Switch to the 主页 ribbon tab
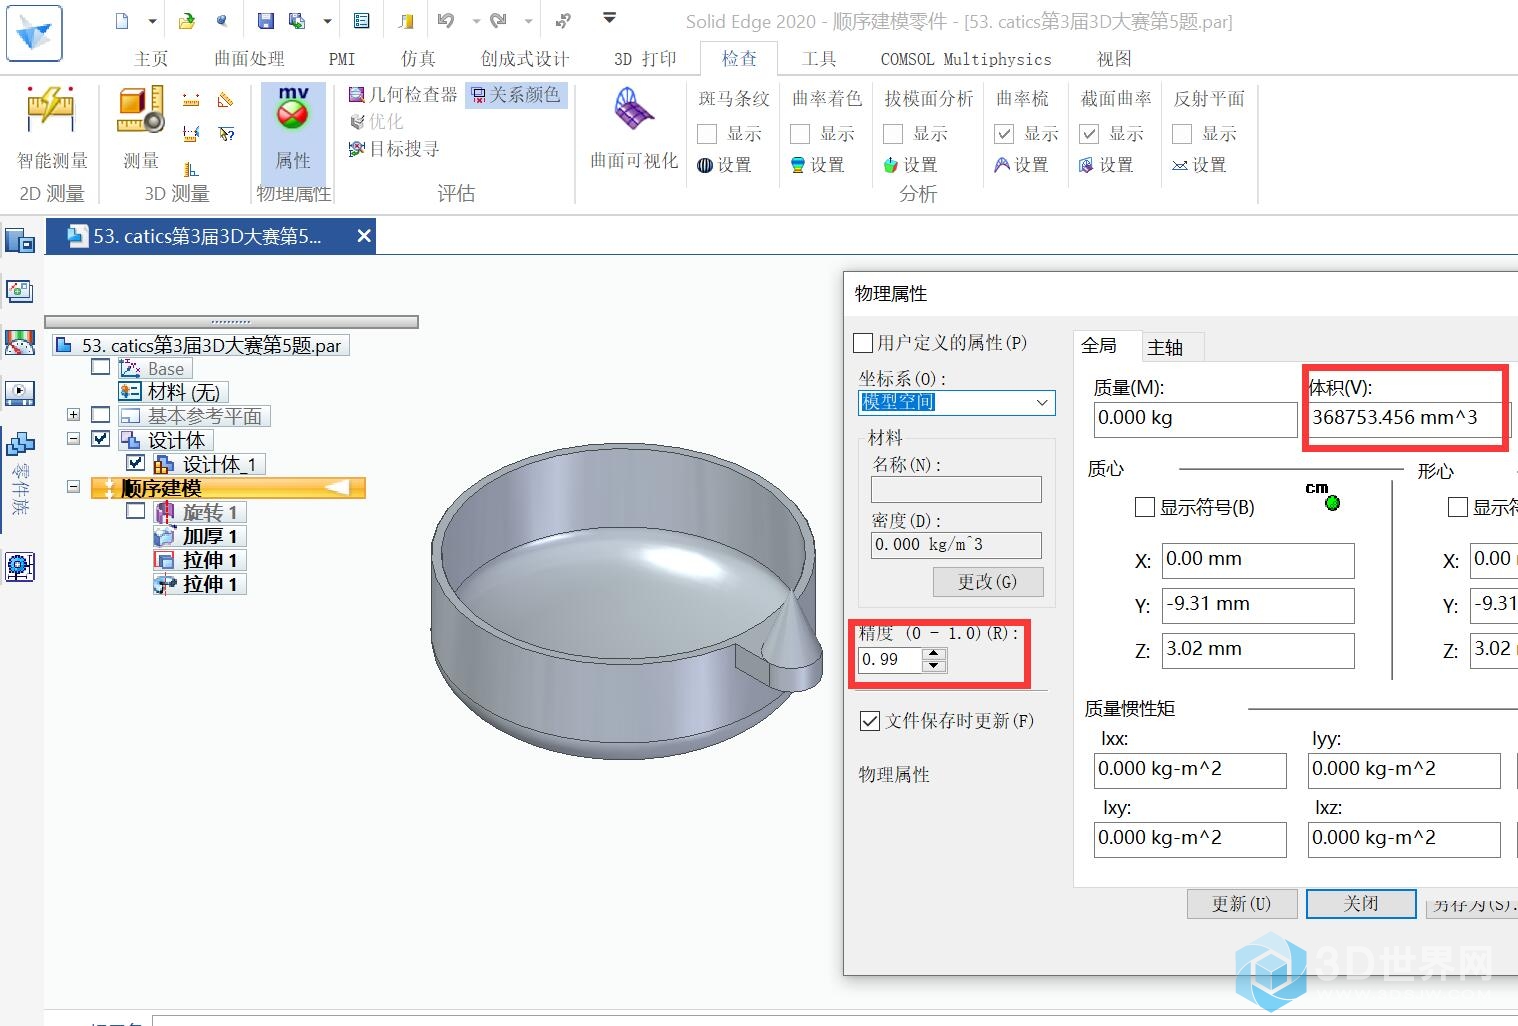 pyautogui.click(x=151, y=59)
